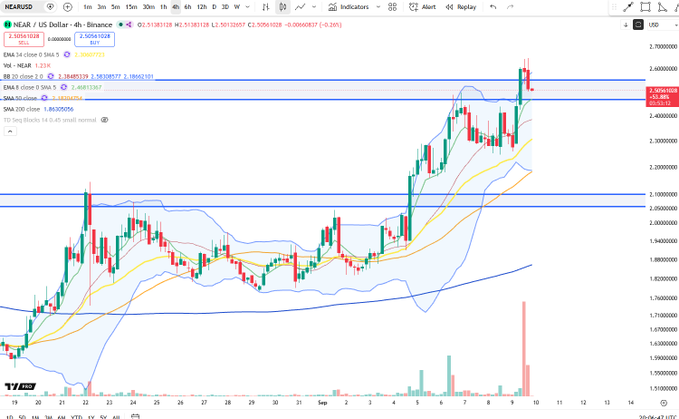679x419 pixels.
Task: Click EMA 34 indicator source icon
Action: click(x=67, y=55)
